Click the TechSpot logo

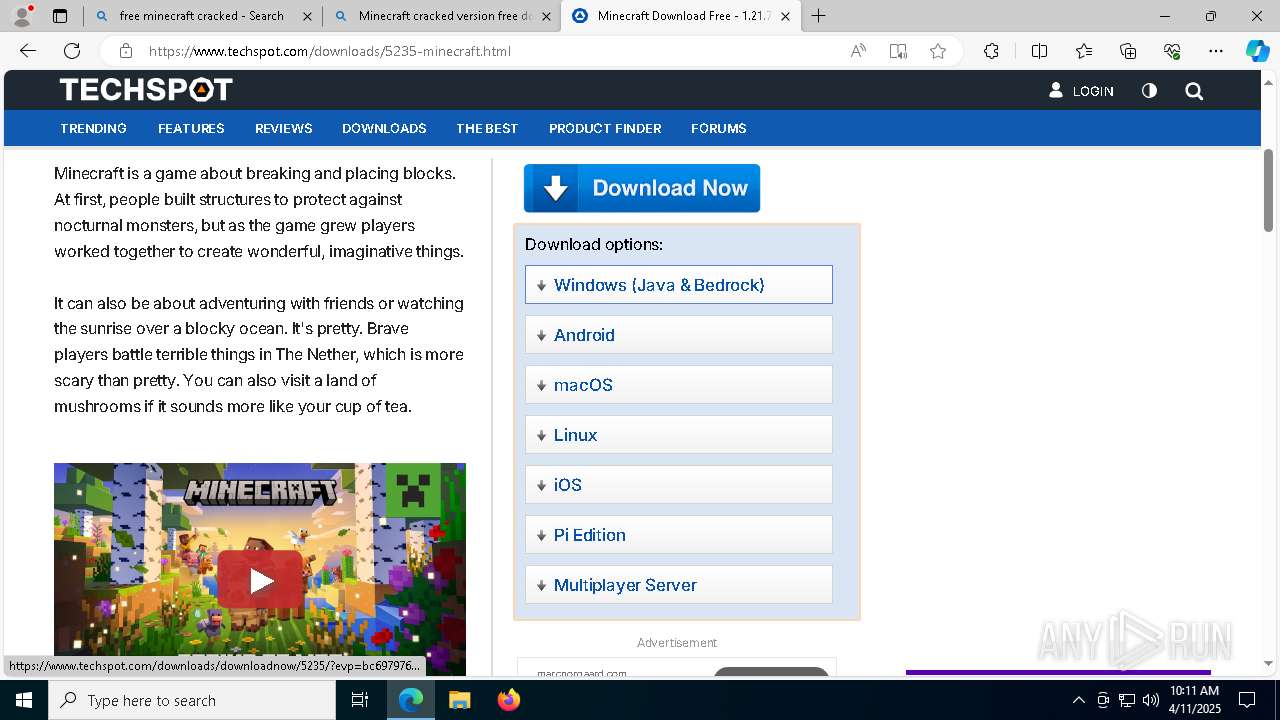[146, 90]
